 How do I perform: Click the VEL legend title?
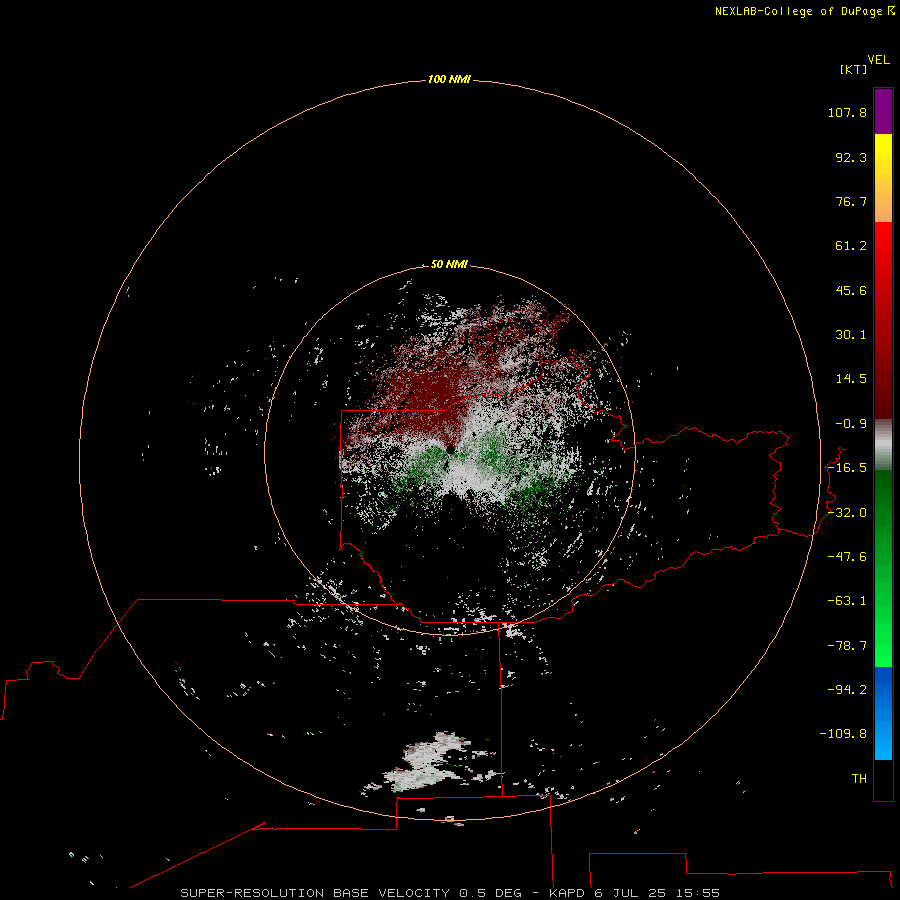(x=878, y=60)
